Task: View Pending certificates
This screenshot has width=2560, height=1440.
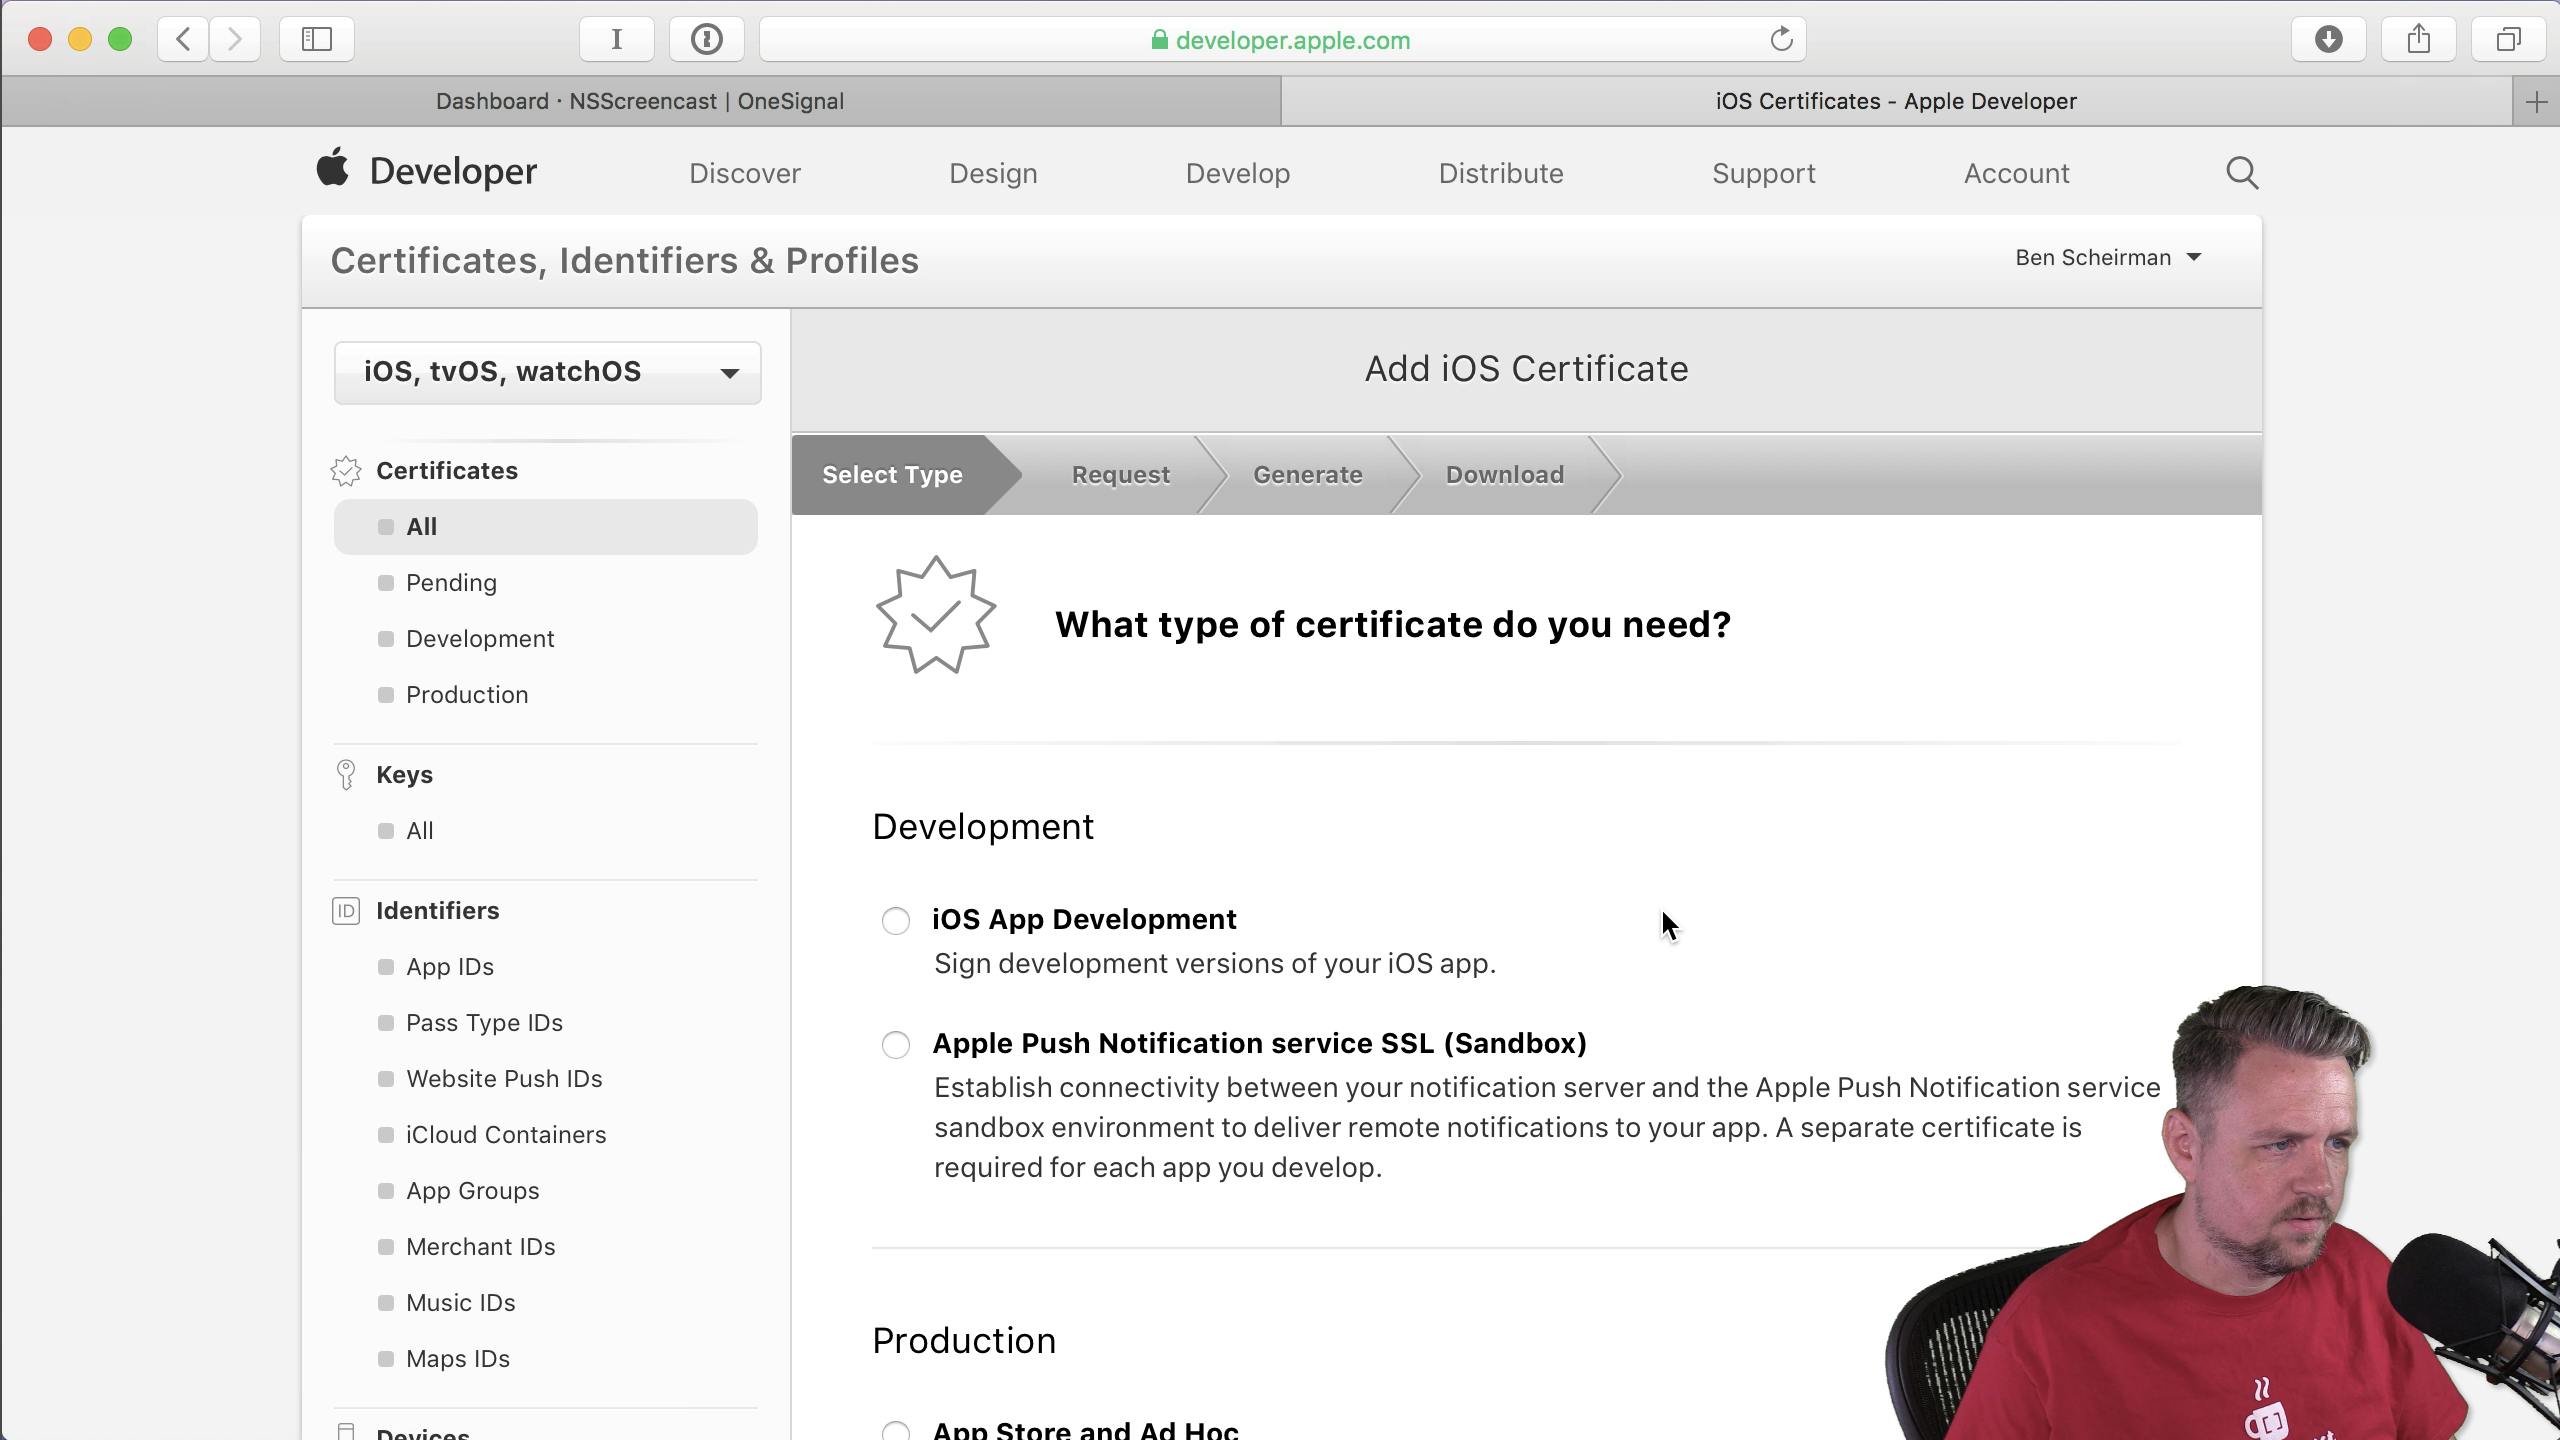Action: 450,582
